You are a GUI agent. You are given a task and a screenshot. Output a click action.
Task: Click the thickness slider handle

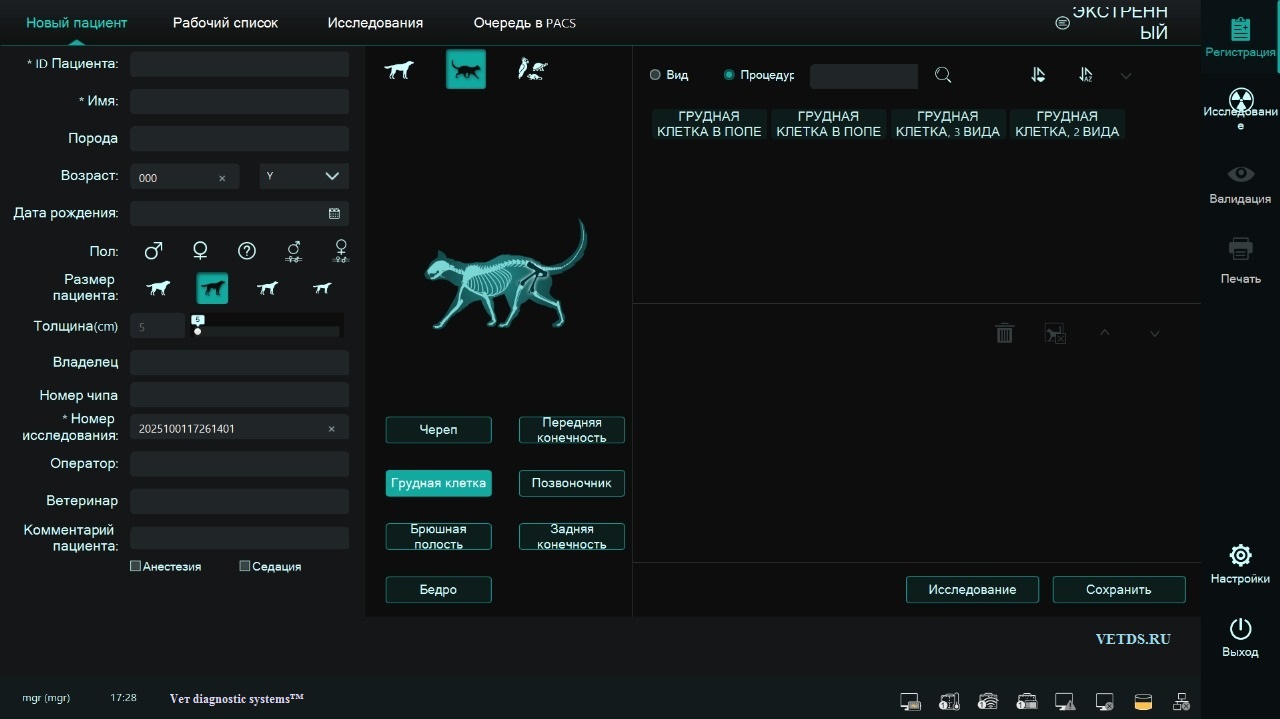click(197, 325)
